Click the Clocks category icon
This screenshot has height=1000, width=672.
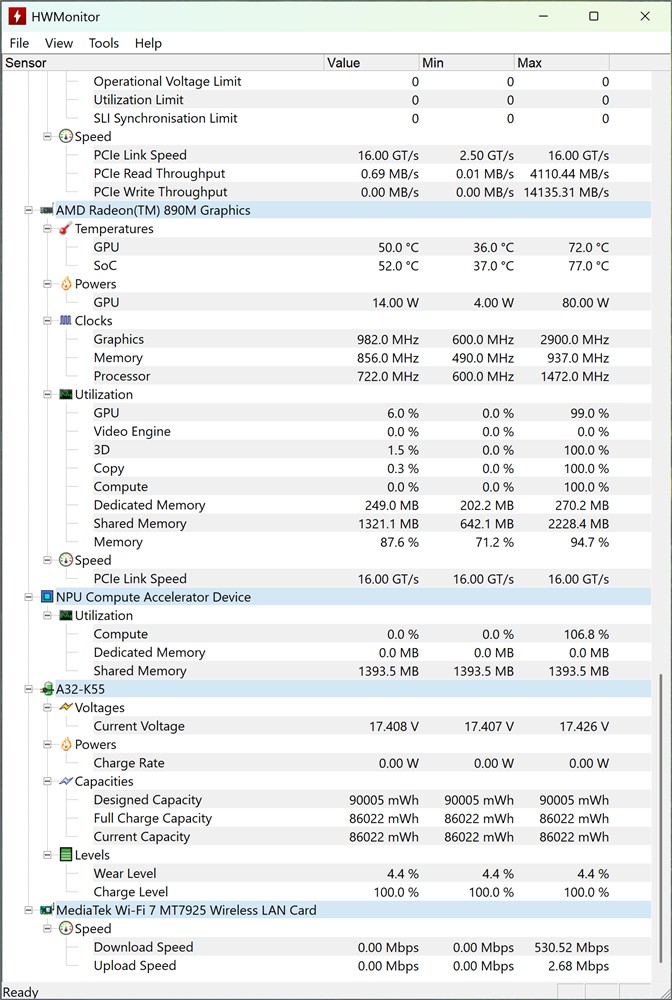[x=66, y=321]
